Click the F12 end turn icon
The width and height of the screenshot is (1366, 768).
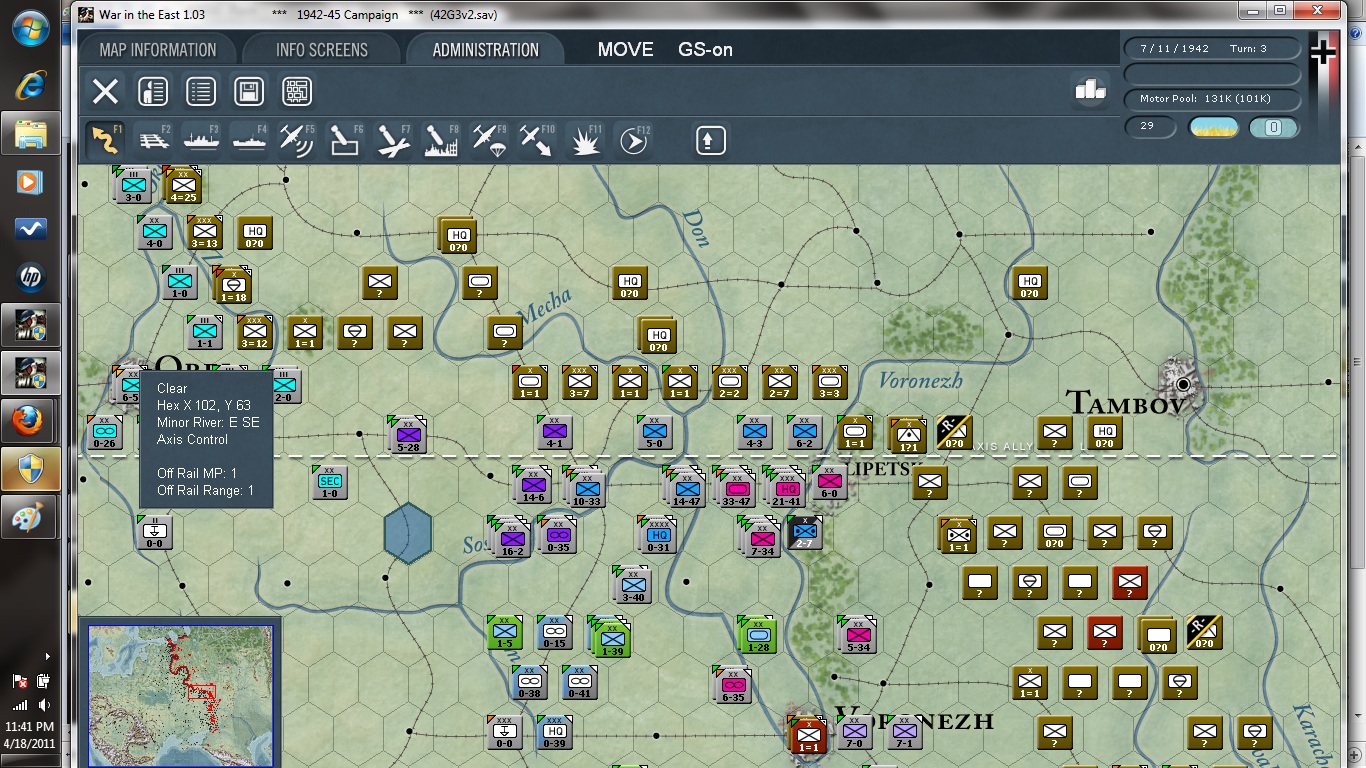pyautogui.click(x=634, y=139)
